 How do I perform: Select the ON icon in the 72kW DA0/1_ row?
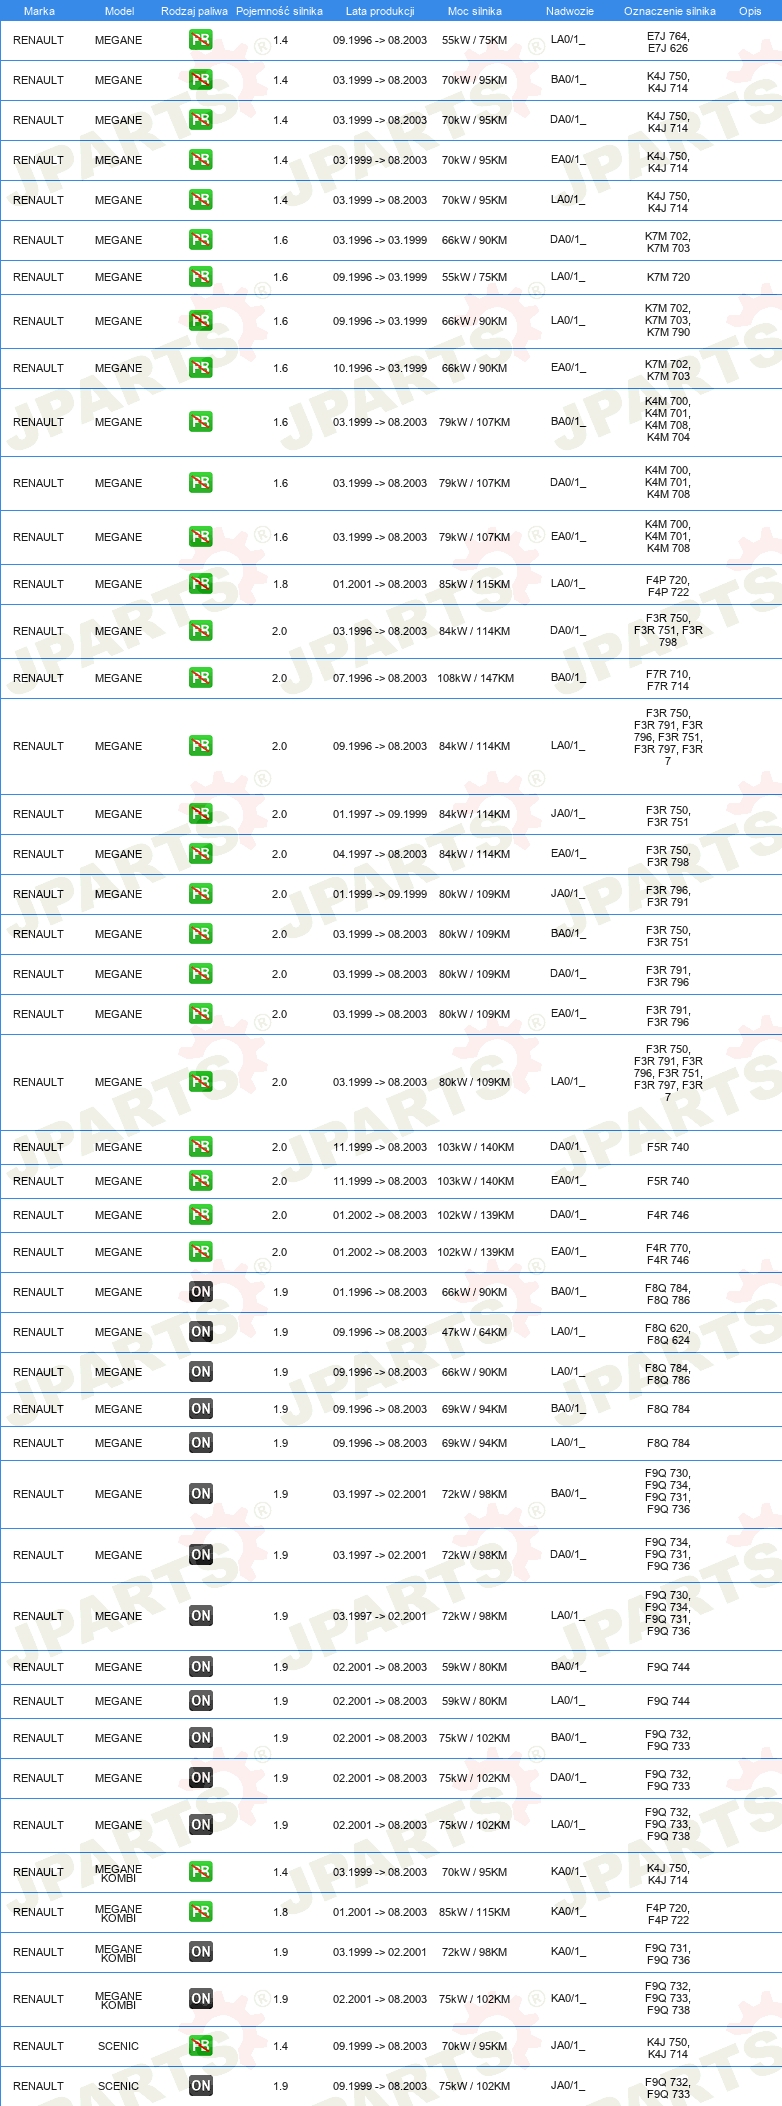(200, 1555)
